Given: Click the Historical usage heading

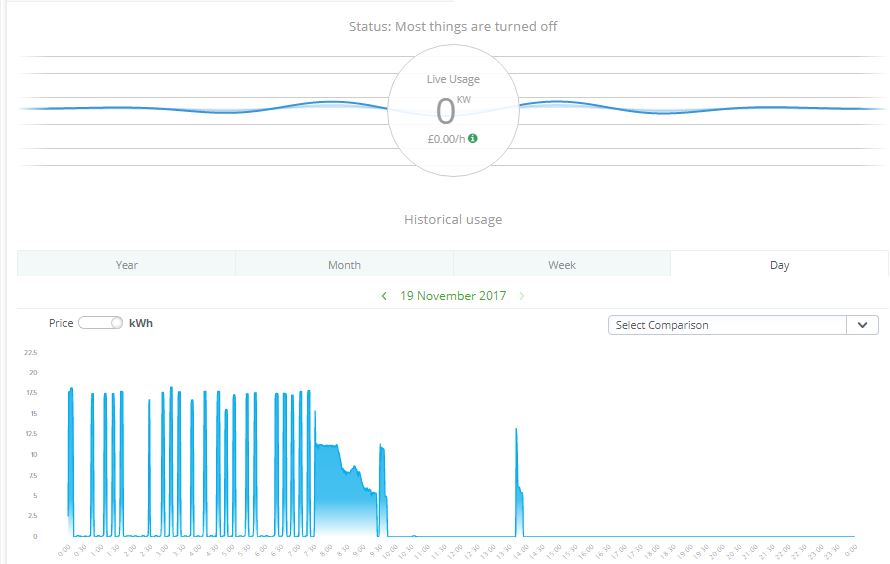Looking at the screenshot, I should pos(453,219).
